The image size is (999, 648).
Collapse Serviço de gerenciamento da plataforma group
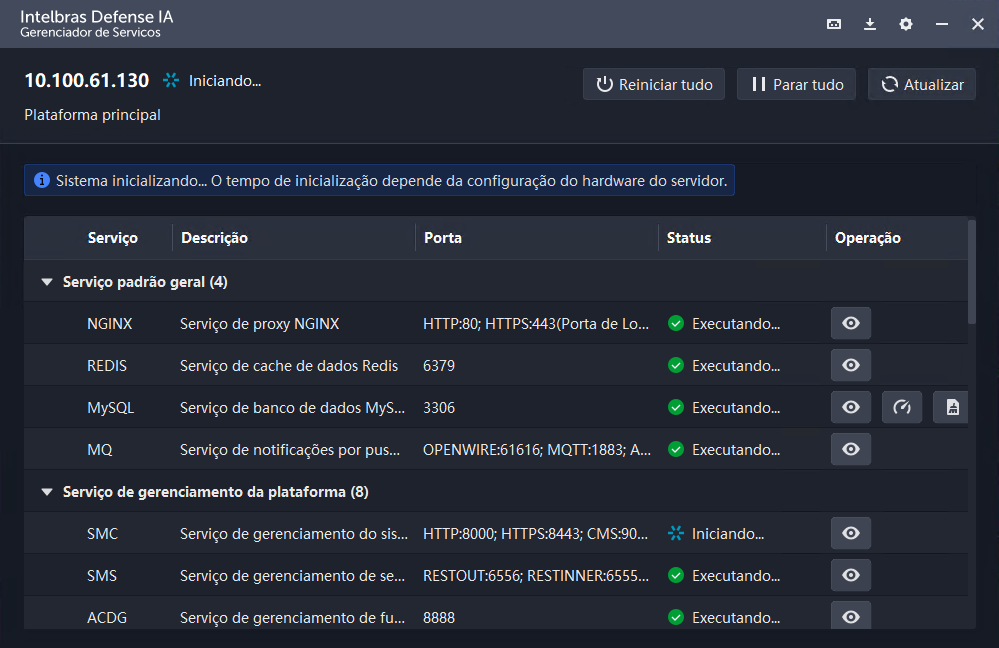click(x=46, y=492)
